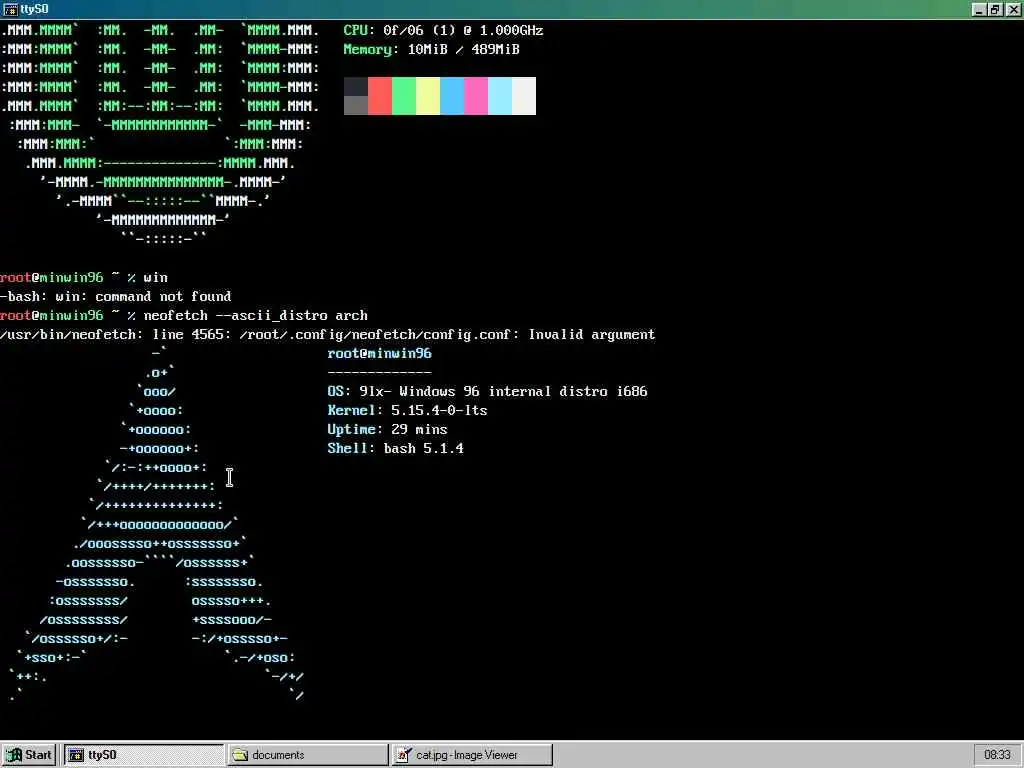Click '-bash: win: command not found' line
This screenshot has height=768, width=1024.
pos(116,296)
